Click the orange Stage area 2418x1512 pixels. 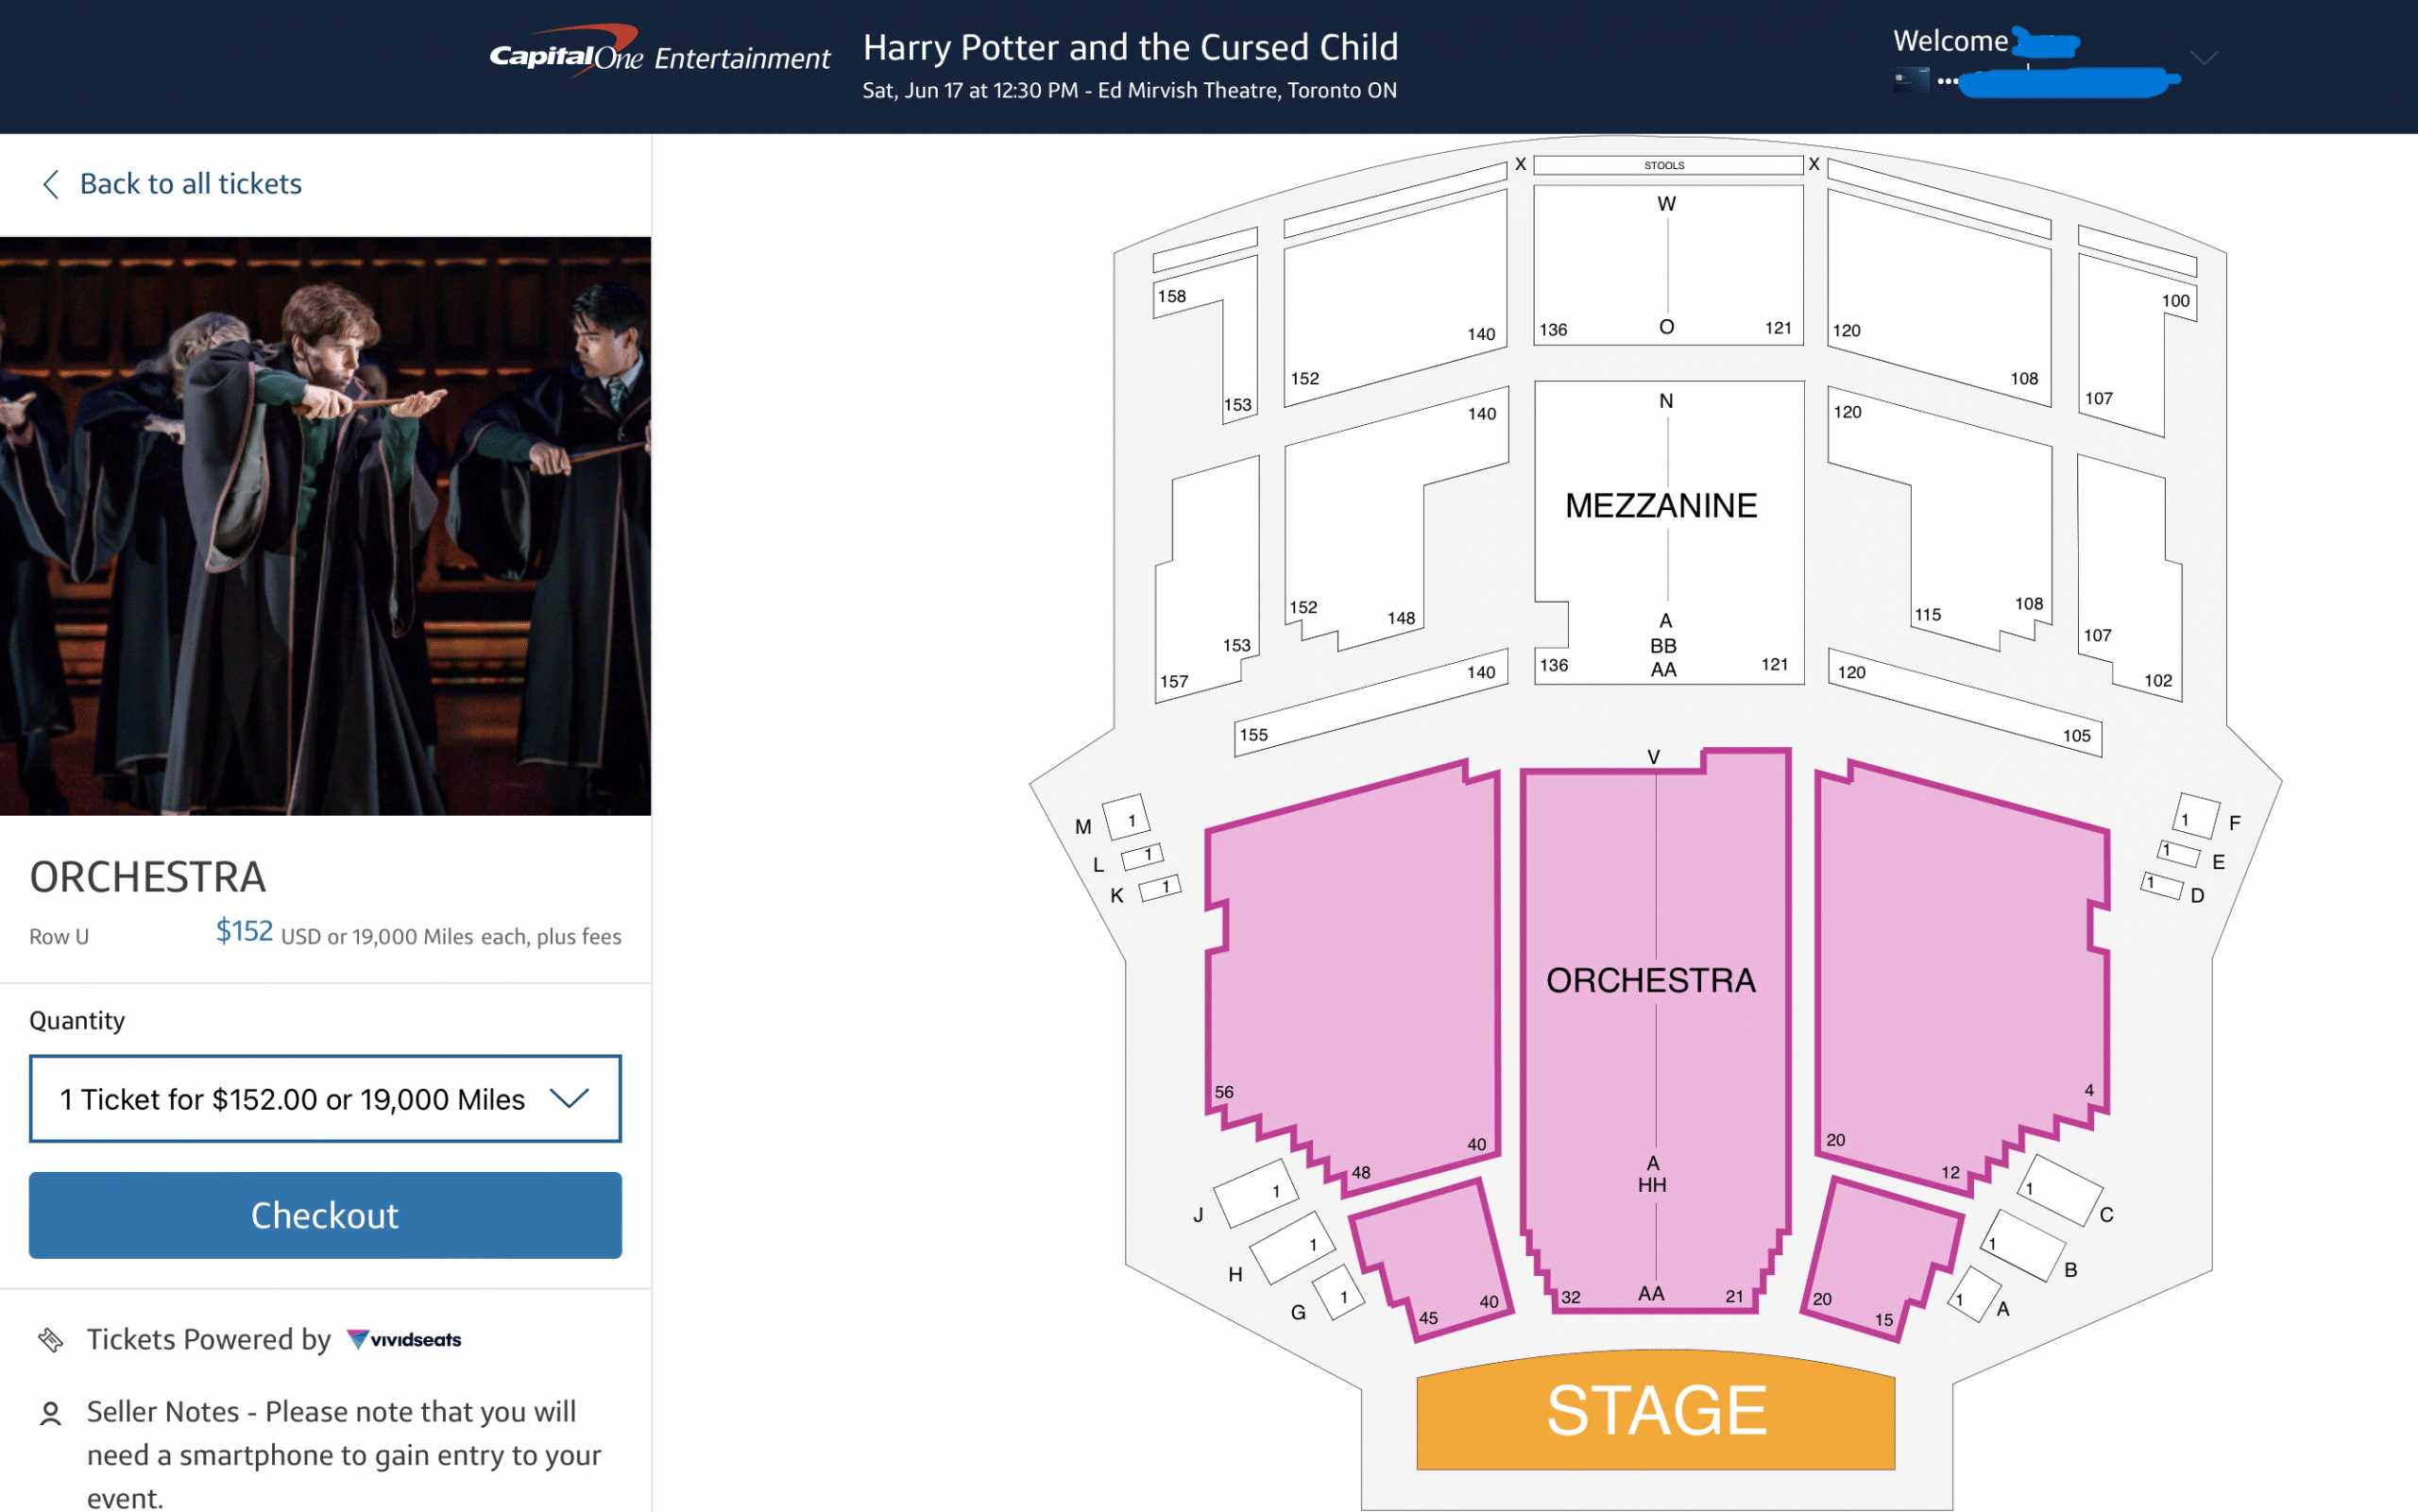(x=1655, y=1410)
